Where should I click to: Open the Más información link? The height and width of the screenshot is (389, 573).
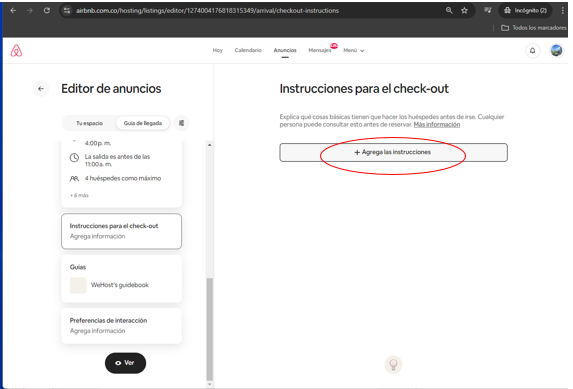(437, 125)
